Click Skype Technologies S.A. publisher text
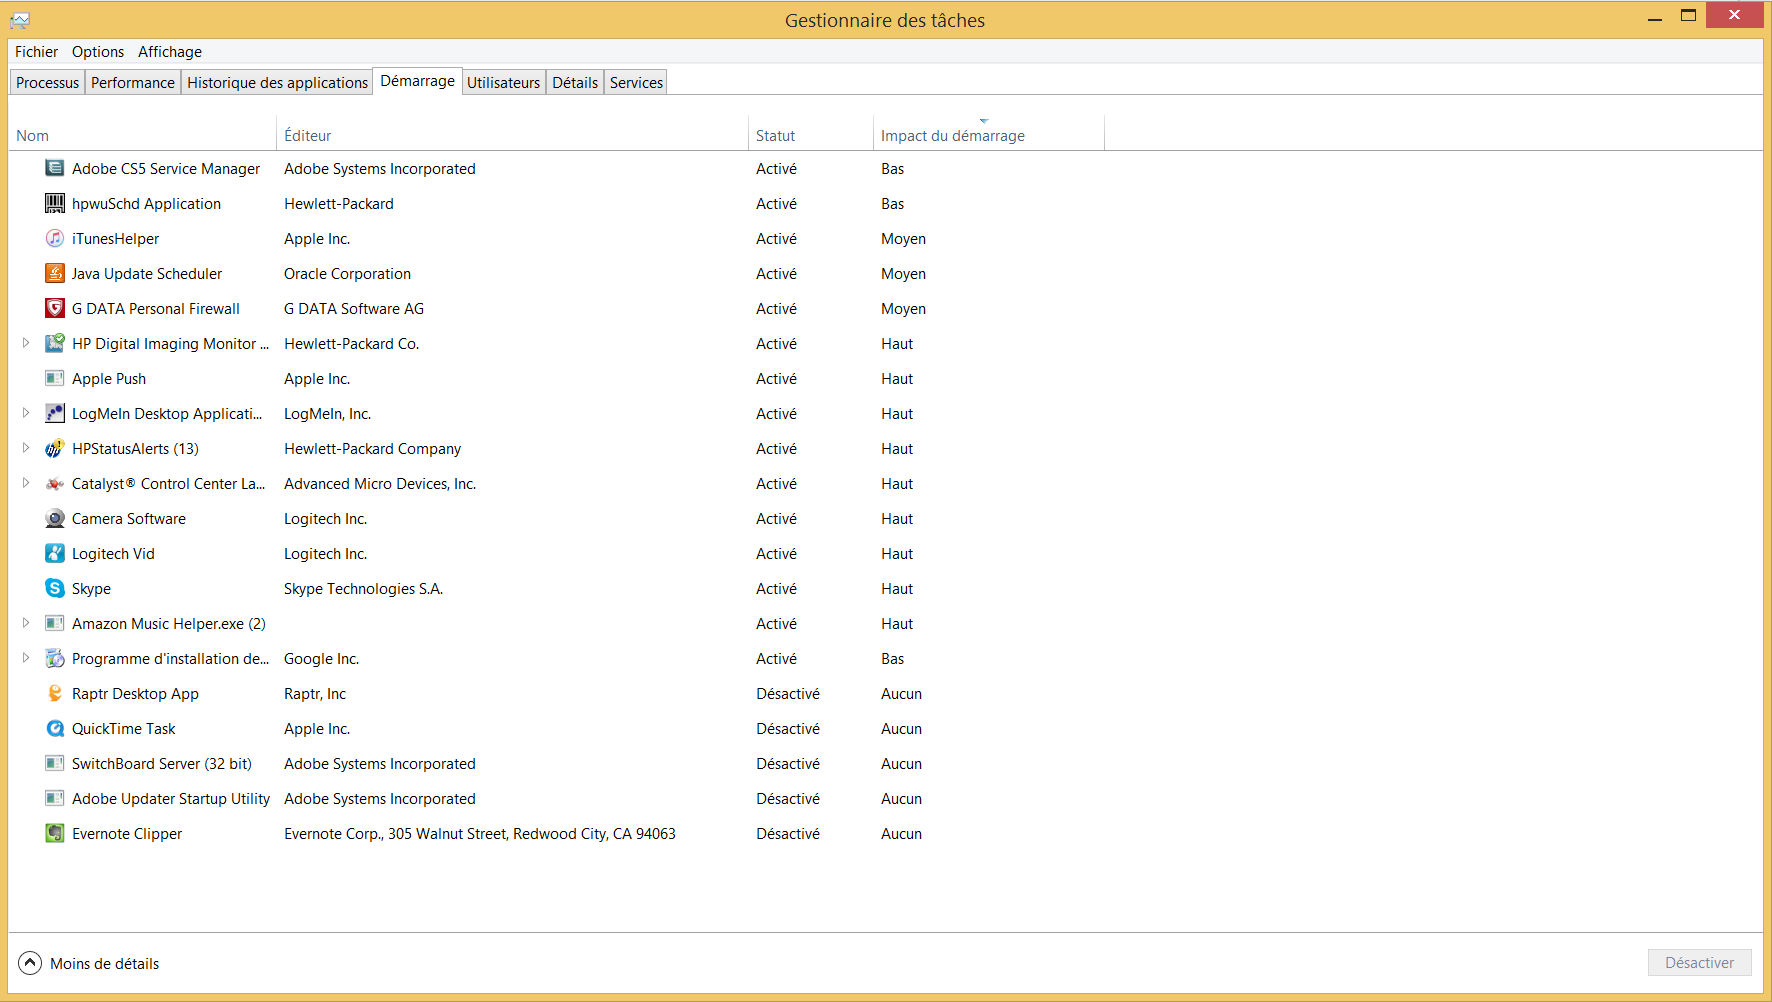Image resolution: width=1772 pixels, height=1002 pixels. 363,588
